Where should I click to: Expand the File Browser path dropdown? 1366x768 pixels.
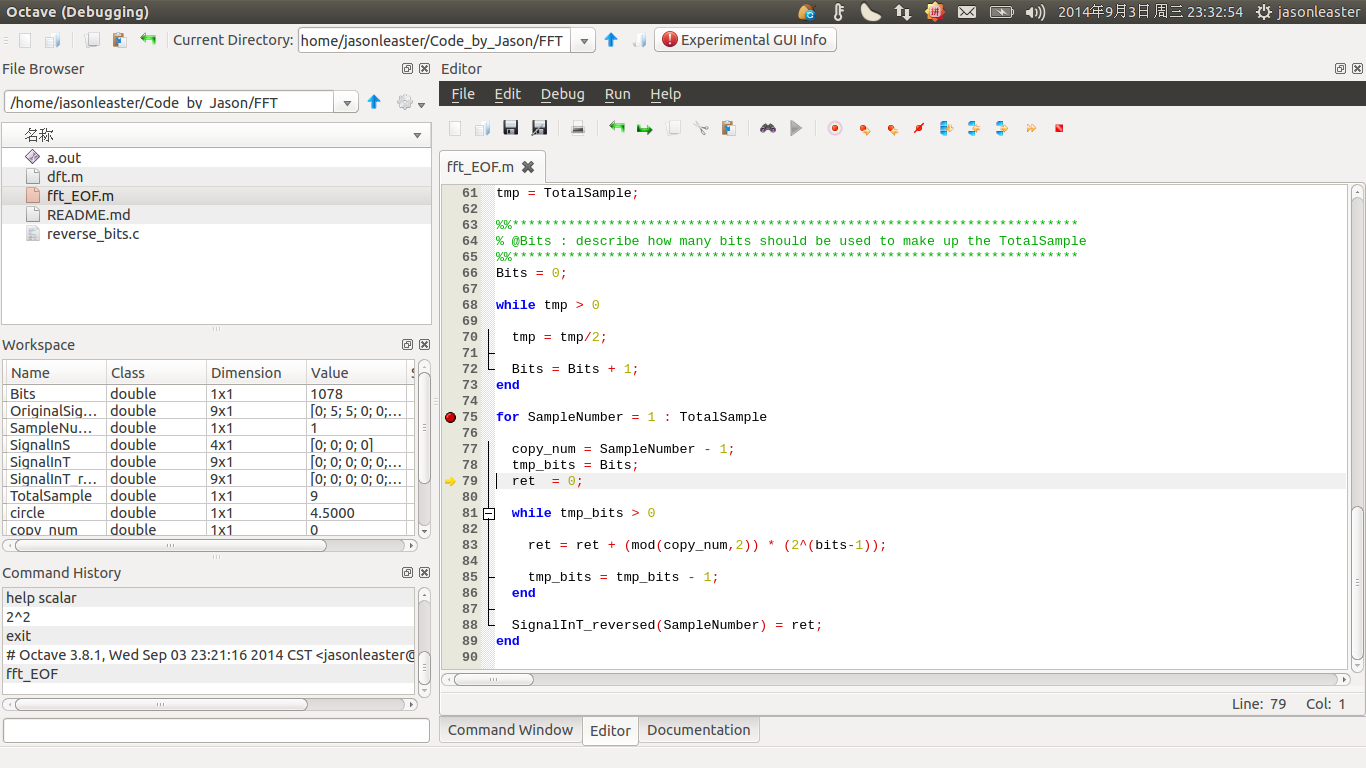click(x=346, y=103)
